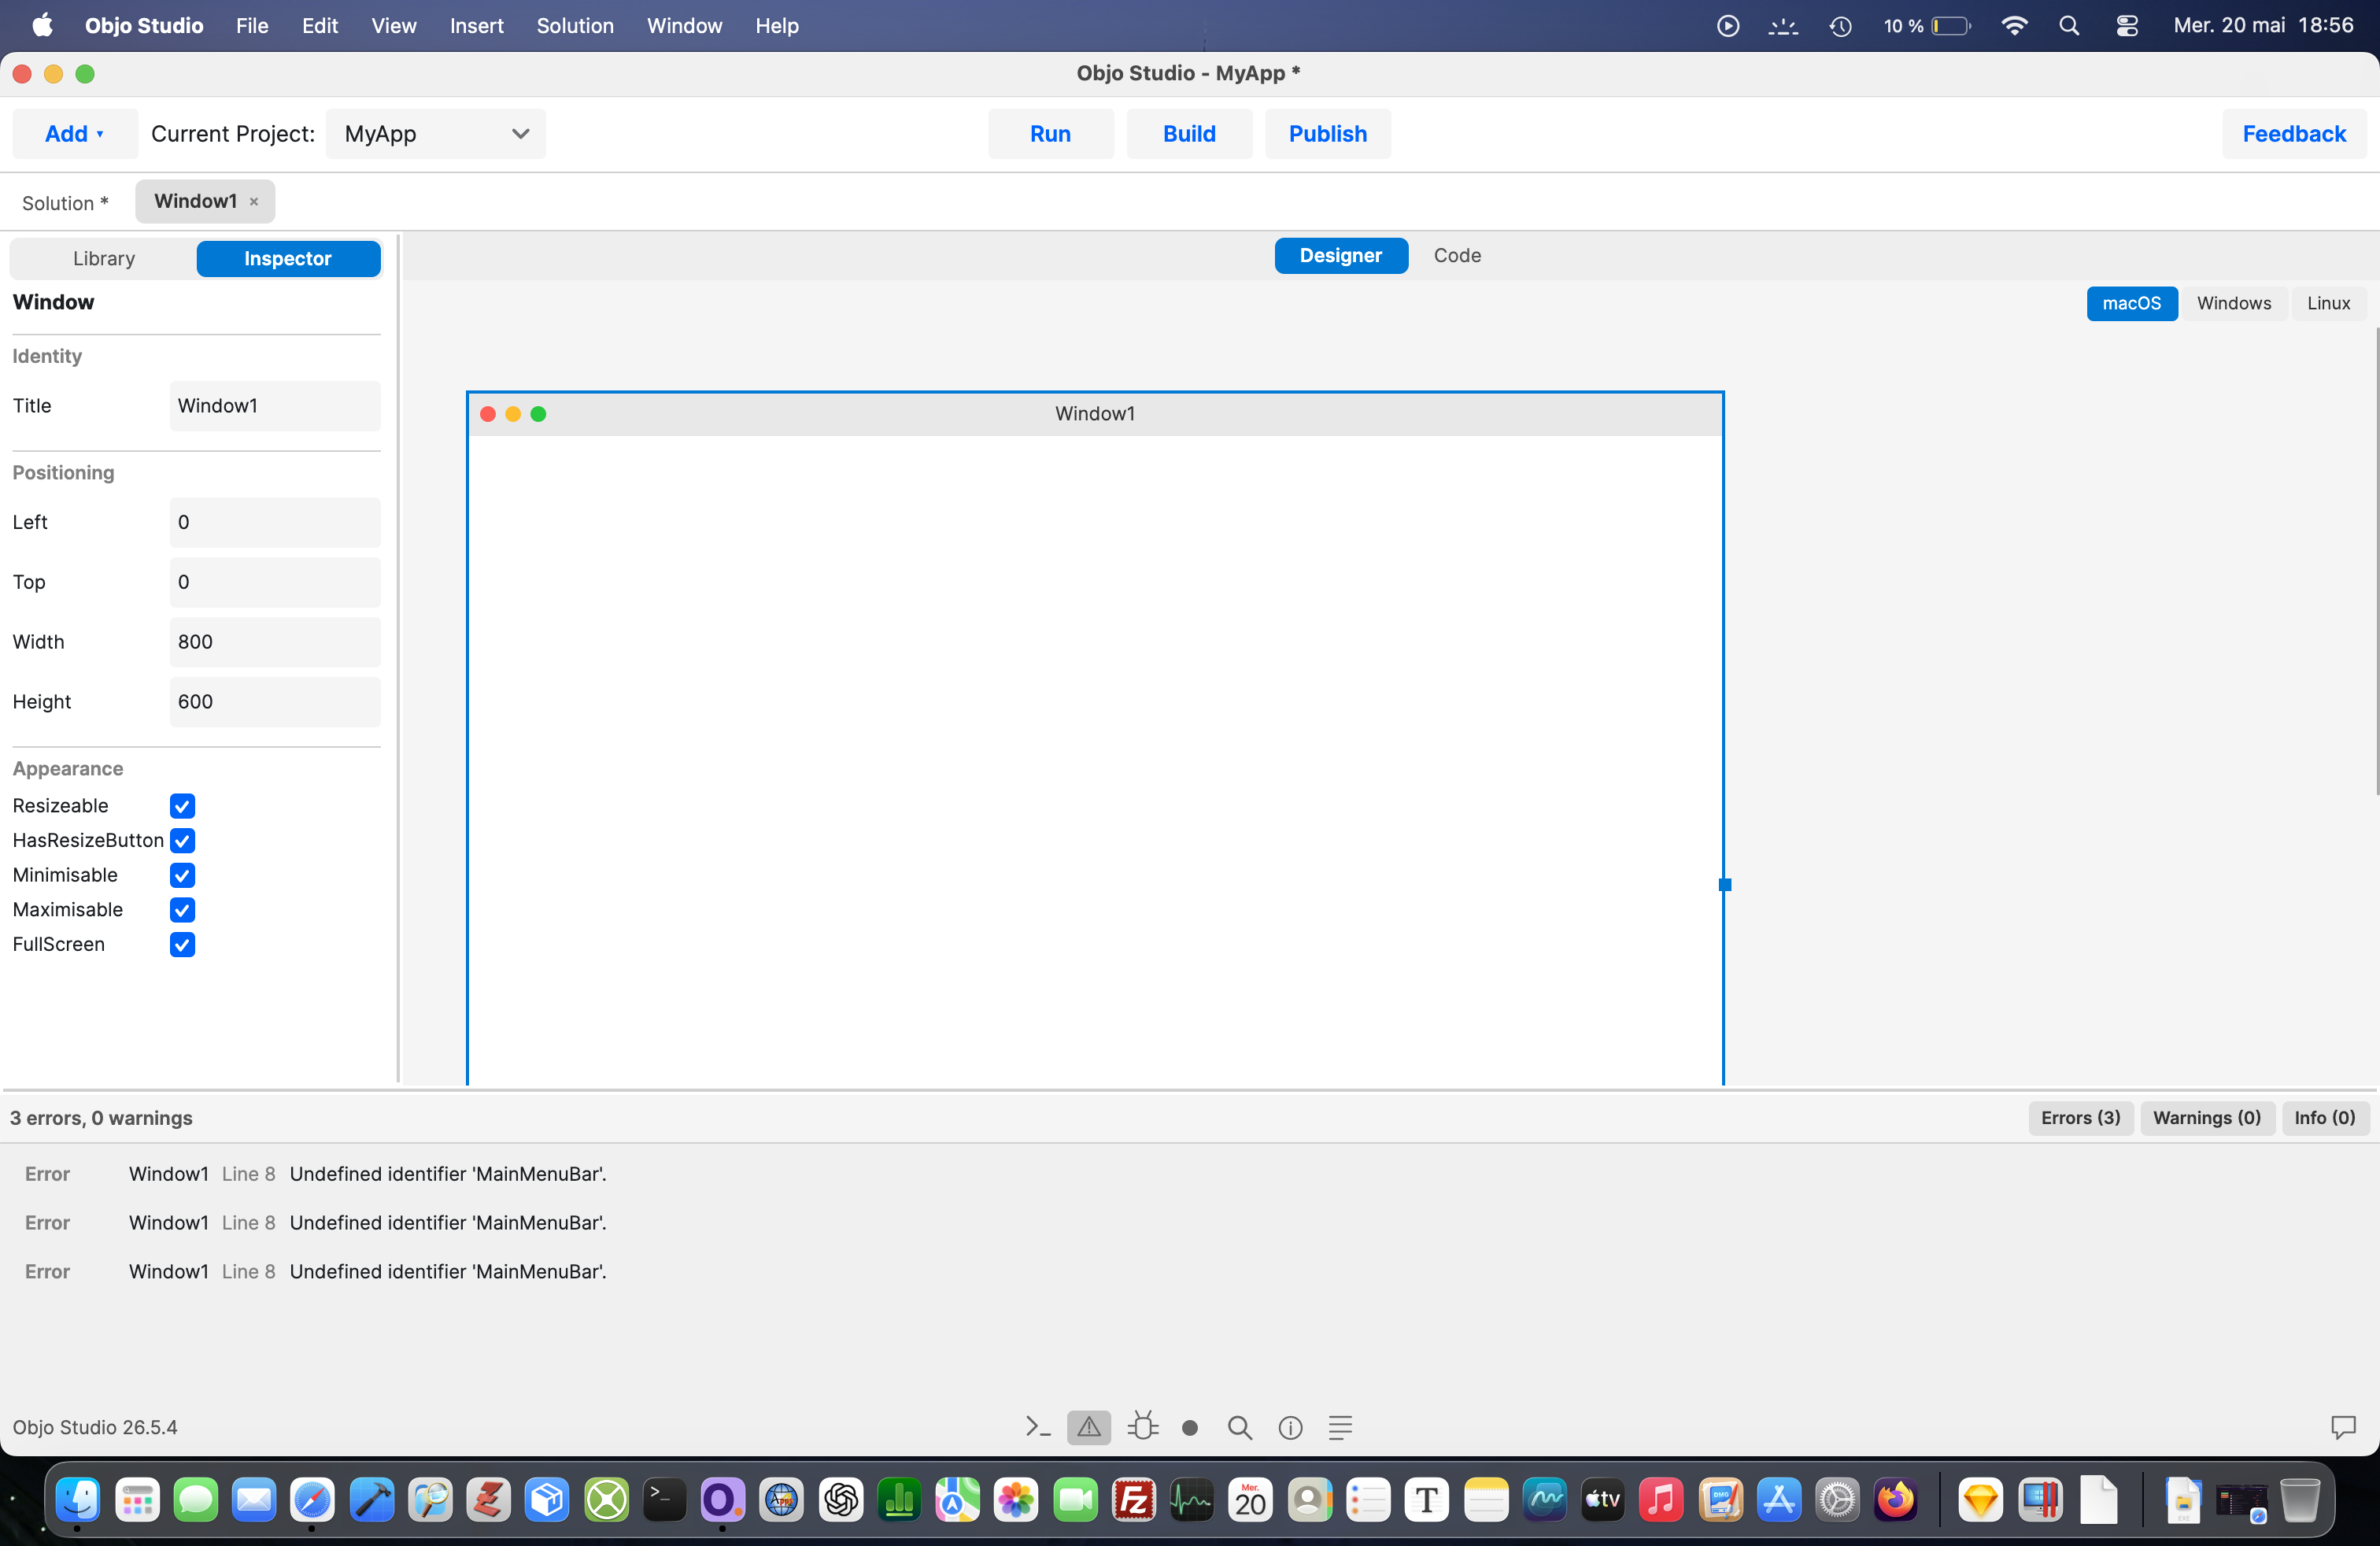
Task: Switch preview platform to Windows
Action: pyautogui.click(x=2234, y=303)
